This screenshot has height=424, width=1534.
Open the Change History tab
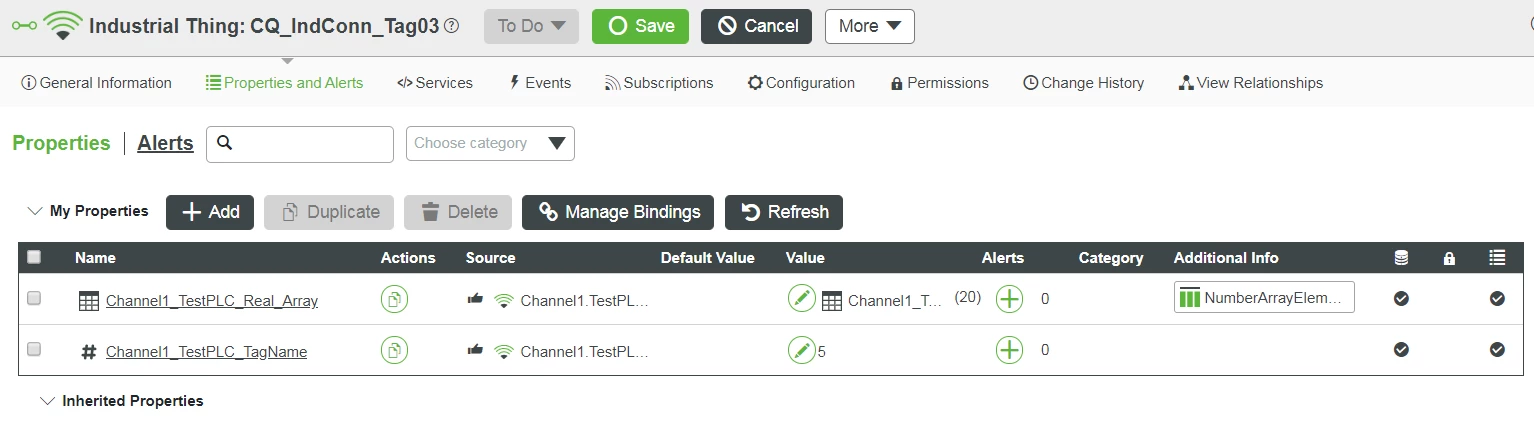[x=1083, y=83]
